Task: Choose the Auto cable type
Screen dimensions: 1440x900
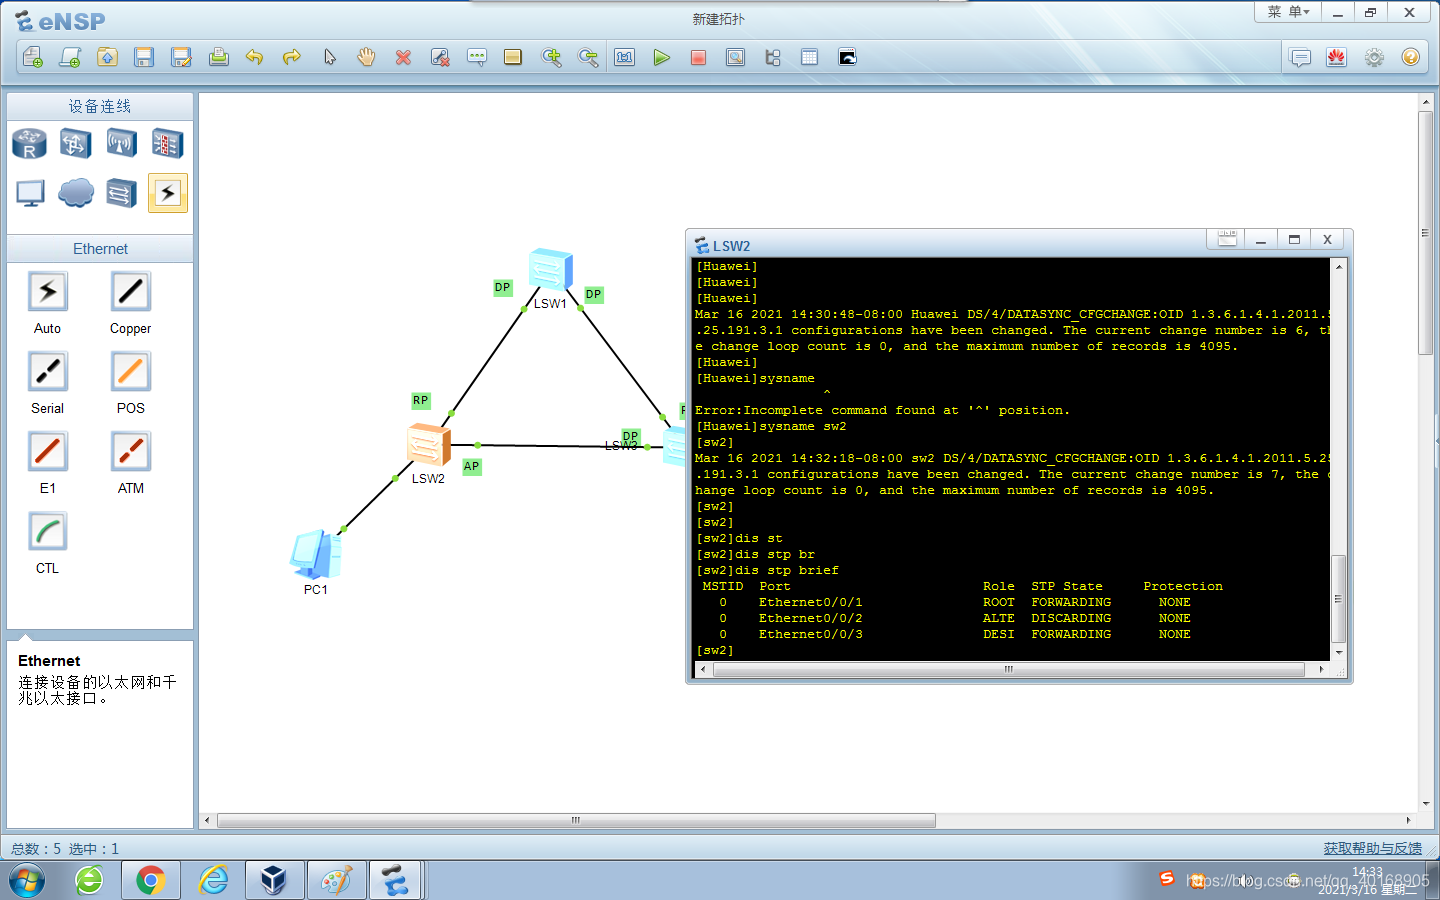Action: tap(47, 292)
